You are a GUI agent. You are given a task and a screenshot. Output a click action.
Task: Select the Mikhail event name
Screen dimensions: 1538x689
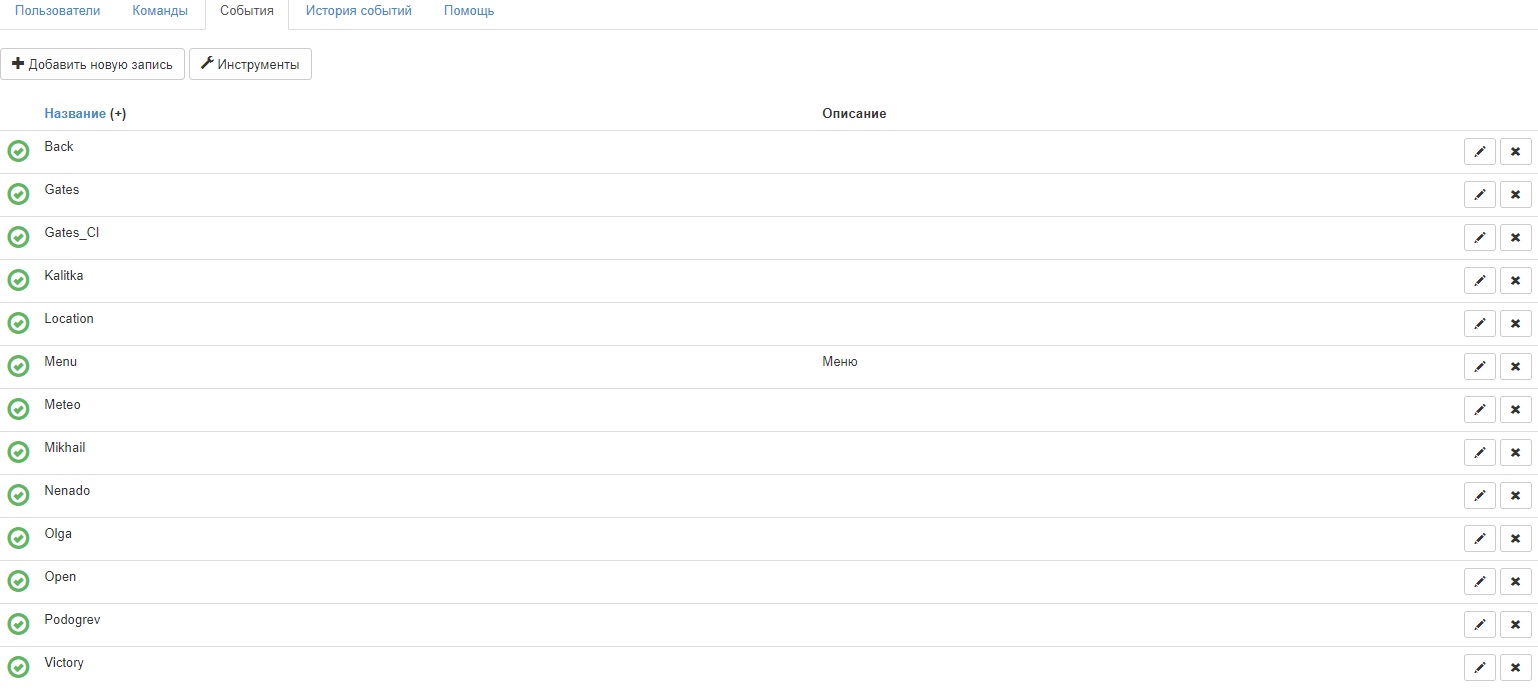pyautogui.click(x=65, y=448)
